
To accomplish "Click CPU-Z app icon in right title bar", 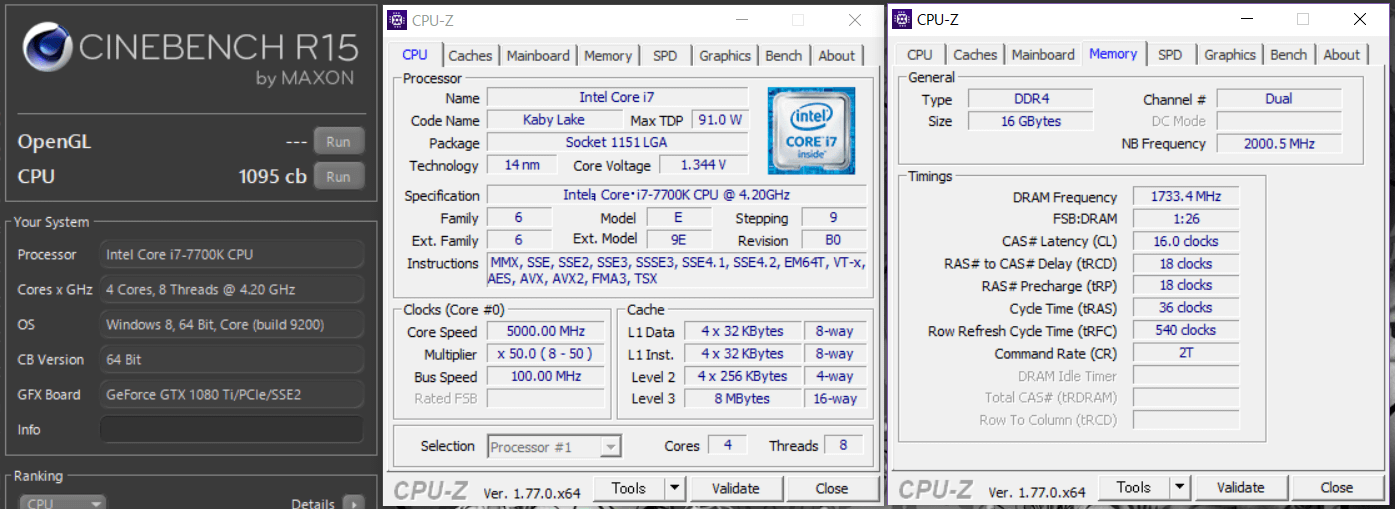I will coord(902,19).
